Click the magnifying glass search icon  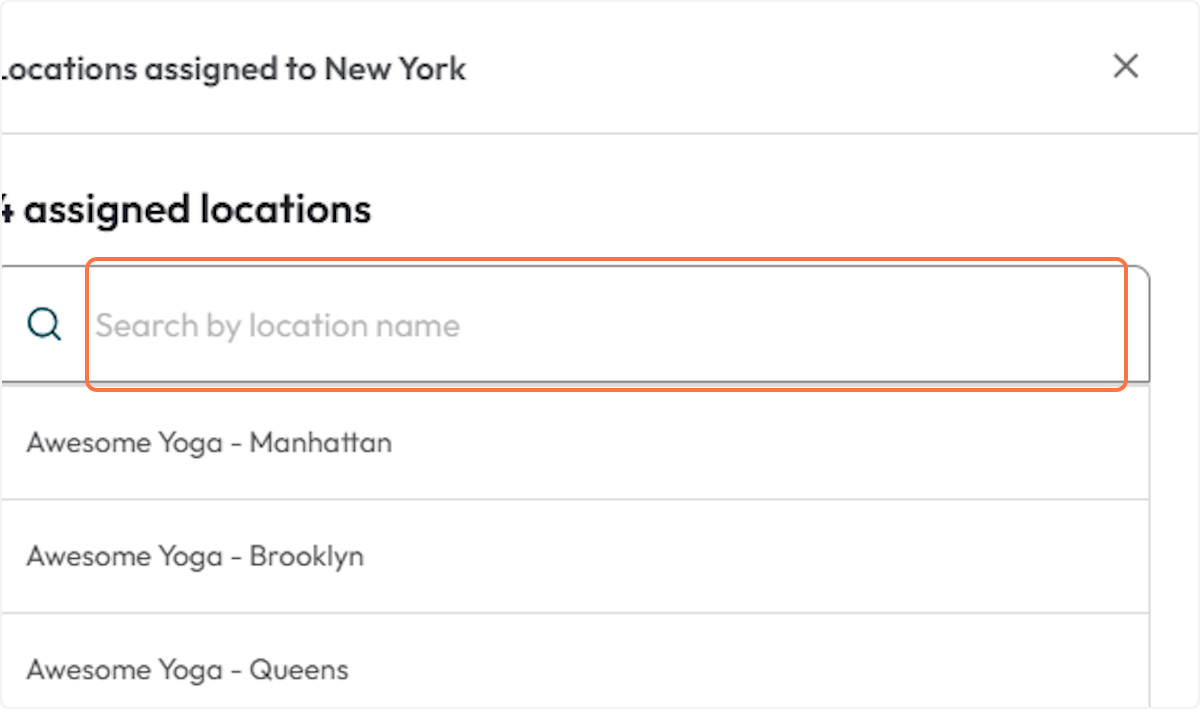coord(44,325)
